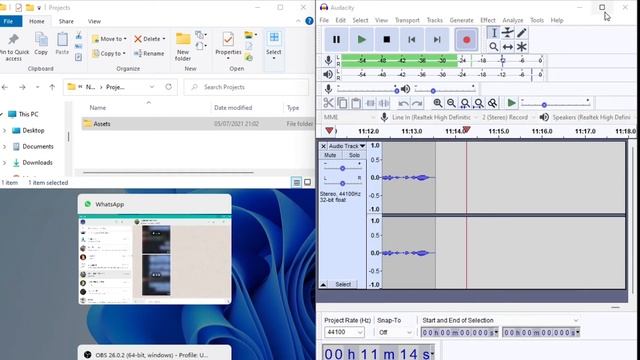The height and width of the screenshot is (360, 640).
Task: Click the green Play button in Audacity transport
Action: coord(361,40)
